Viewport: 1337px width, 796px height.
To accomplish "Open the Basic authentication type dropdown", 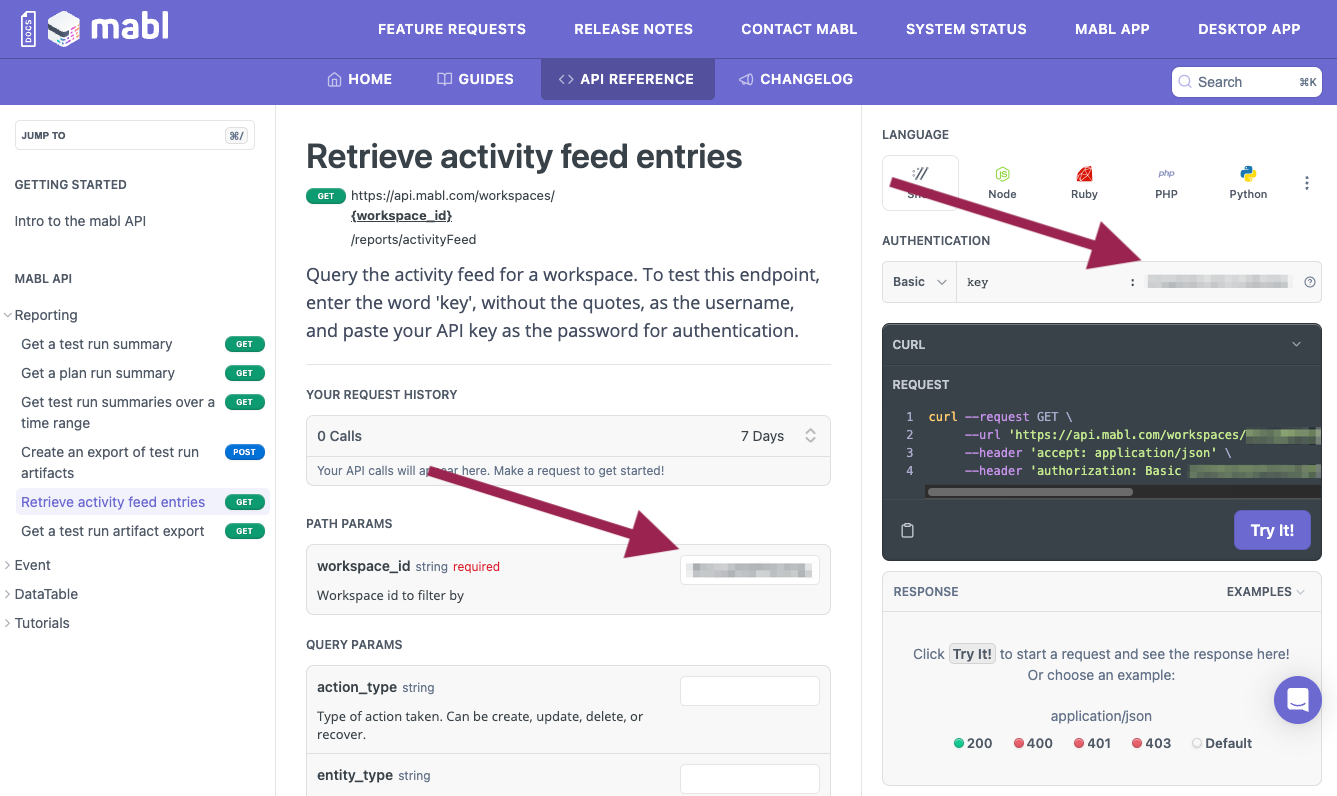I will pos(919,282).
